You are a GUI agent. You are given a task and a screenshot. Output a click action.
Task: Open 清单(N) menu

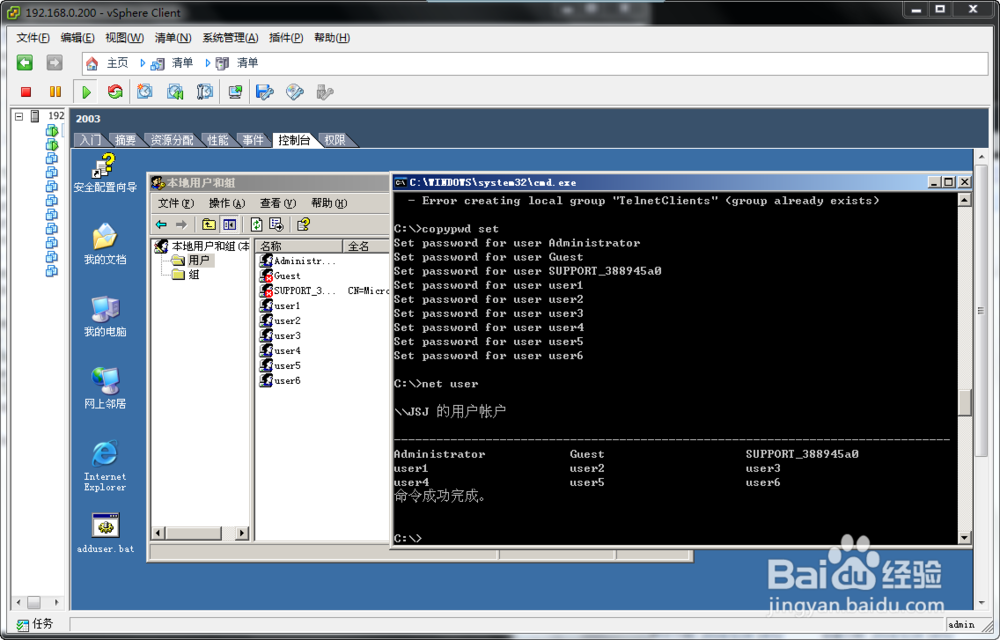point(173,38)
